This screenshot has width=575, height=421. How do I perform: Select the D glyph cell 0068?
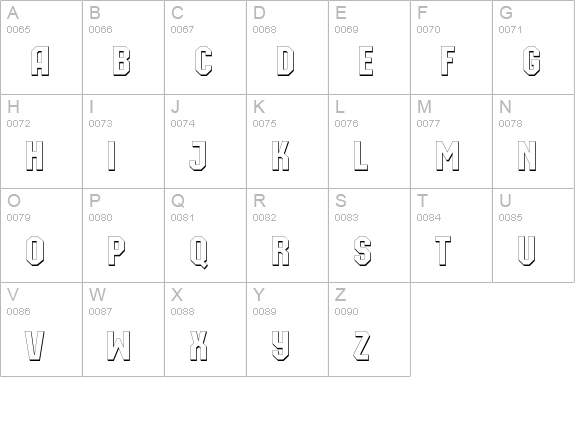pyautogui.click(x=288, y=47)
